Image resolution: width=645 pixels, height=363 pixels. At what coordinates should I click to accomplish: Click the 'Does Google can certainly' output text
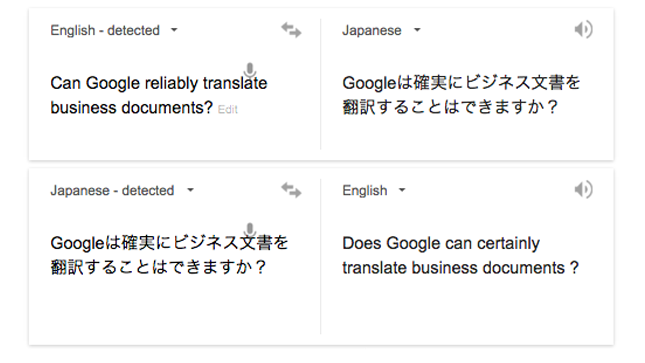point(441,243)
